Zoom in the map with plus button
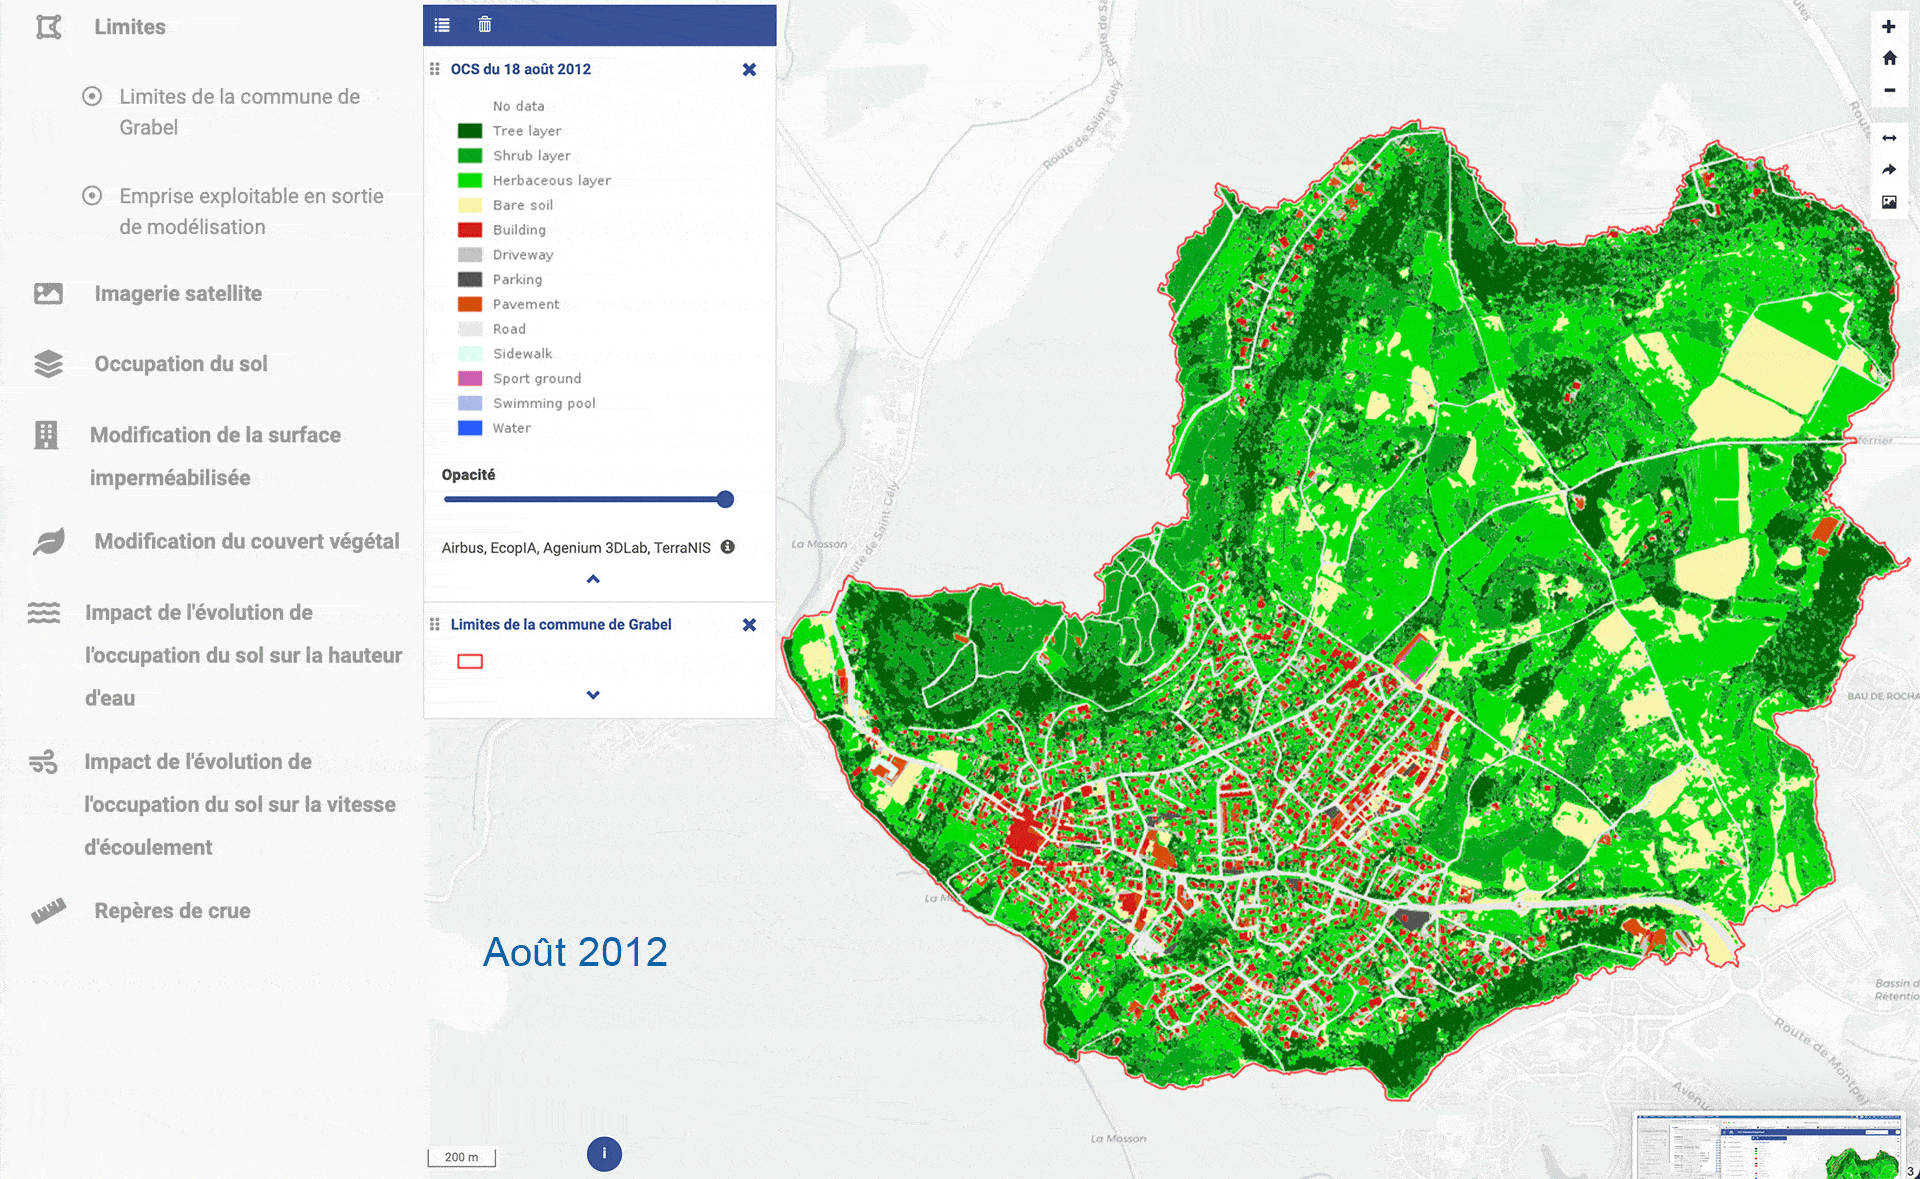 (x=1888, y=27)
